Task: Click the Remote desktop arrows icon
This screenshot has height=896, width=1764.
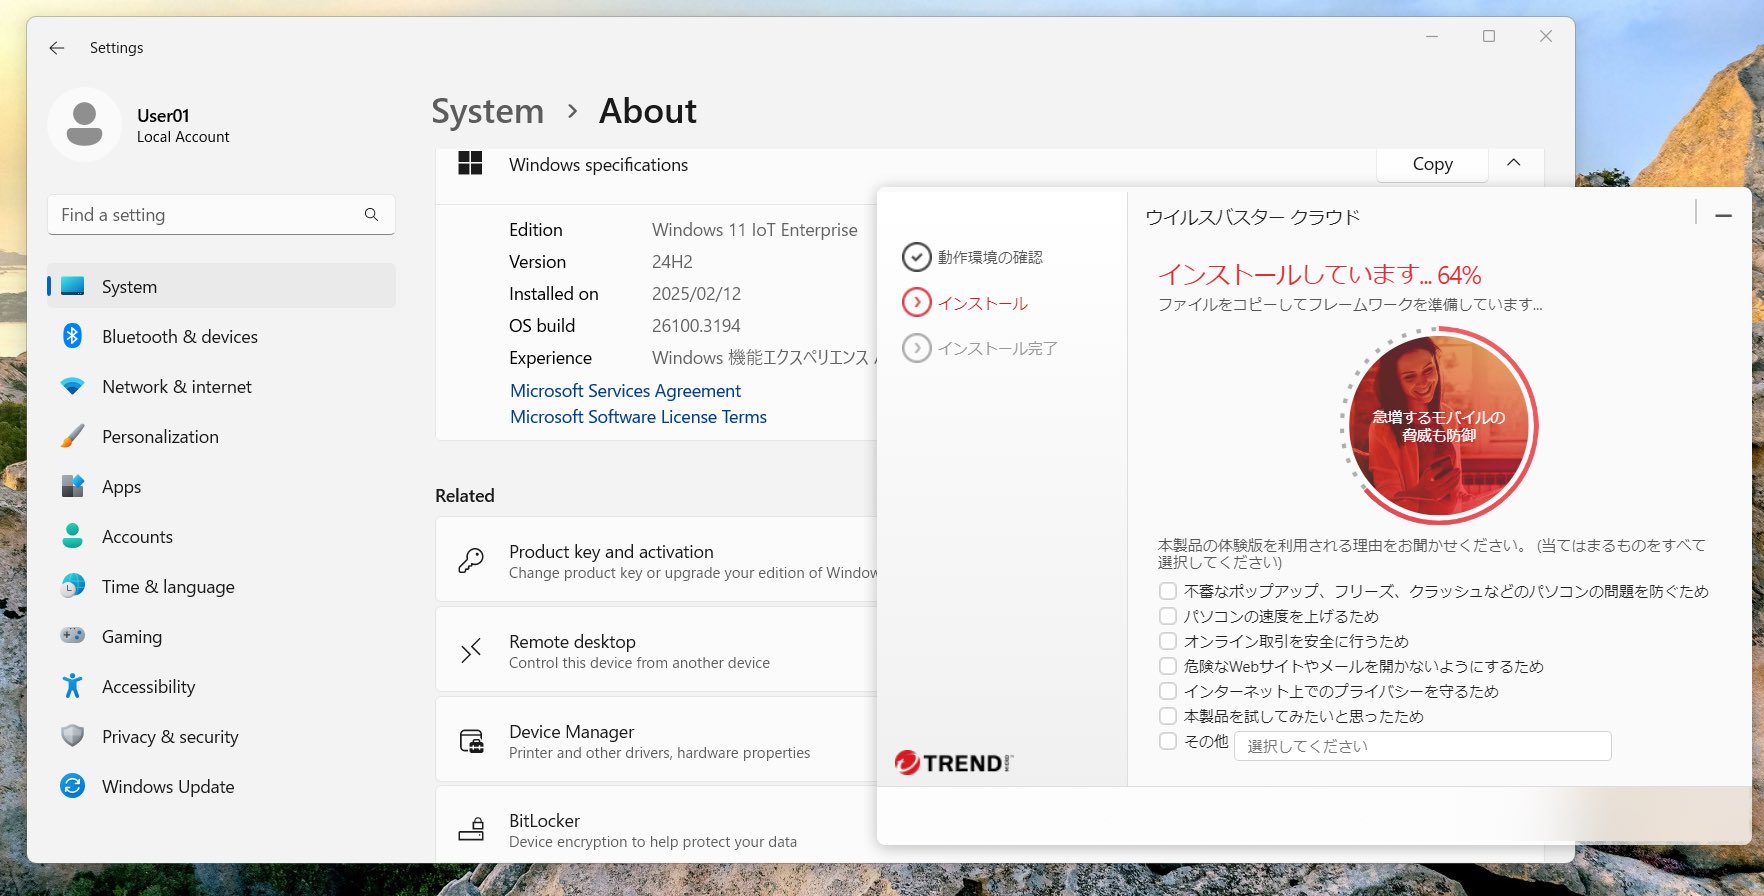Action: point(471,651)
